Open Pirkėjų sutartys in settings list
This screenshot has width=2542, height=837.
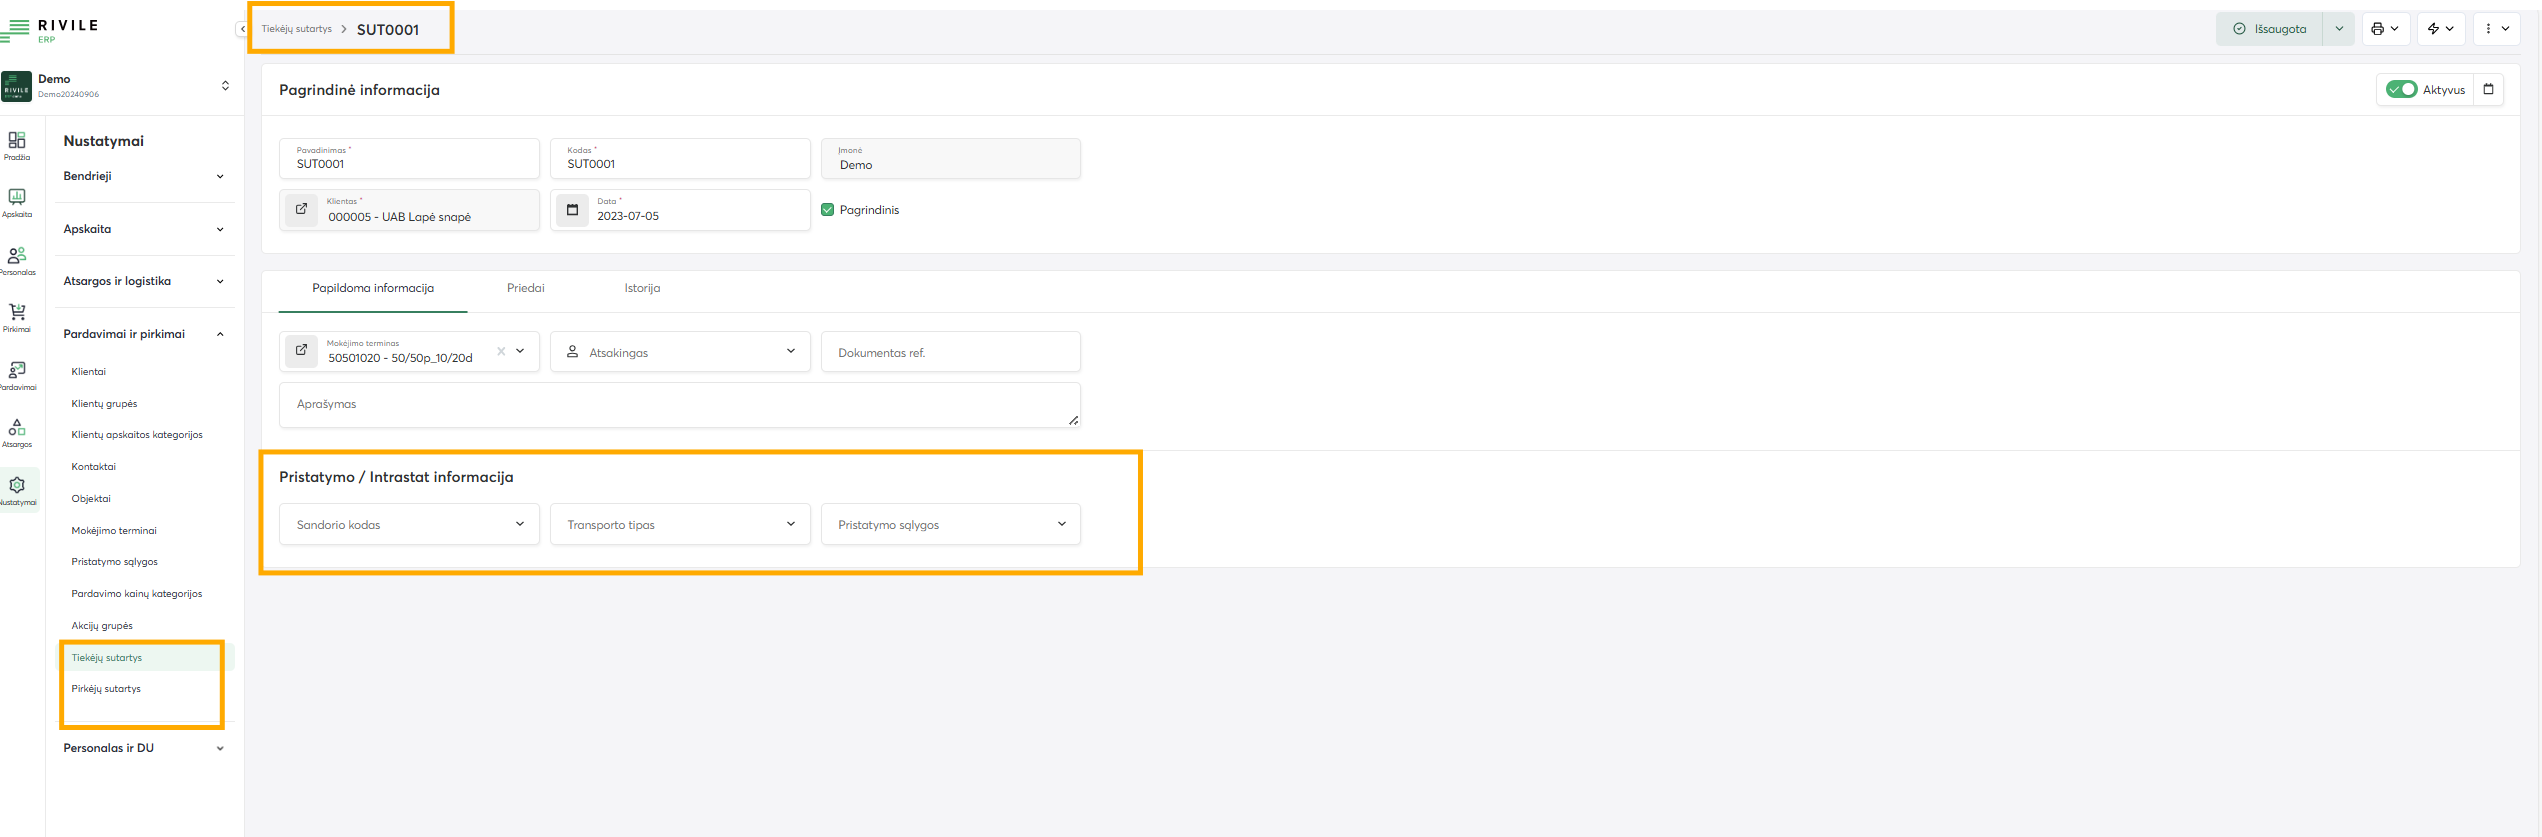[x=106, y=689]
